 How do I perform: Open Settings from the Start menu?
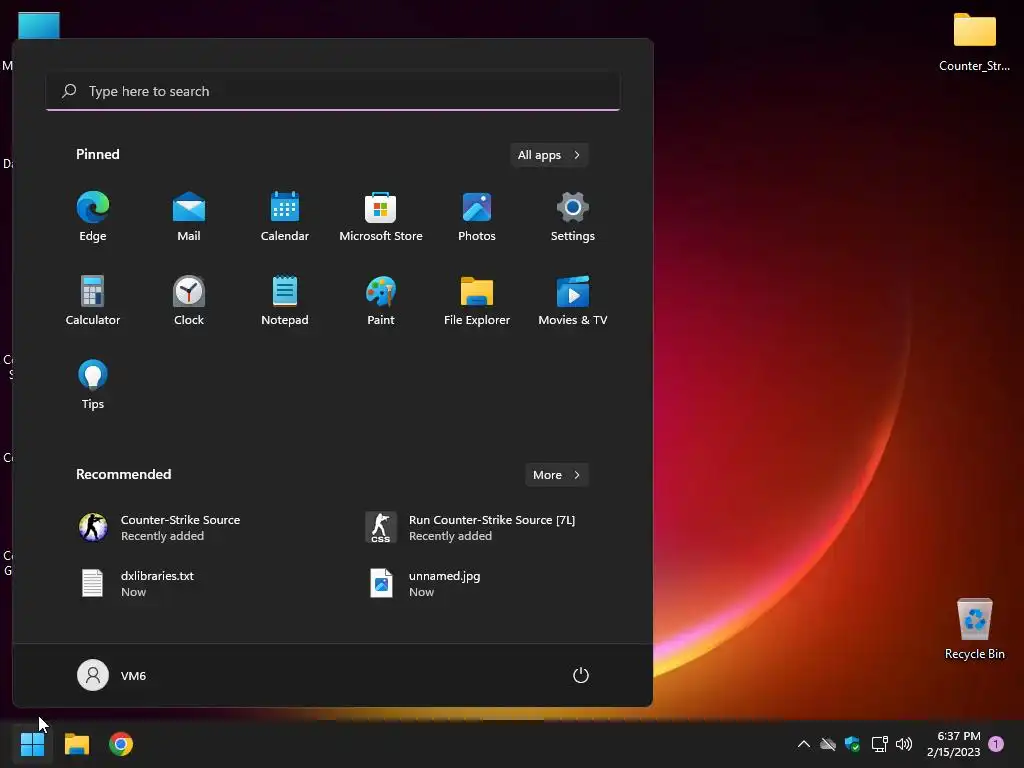pos(573,217)
